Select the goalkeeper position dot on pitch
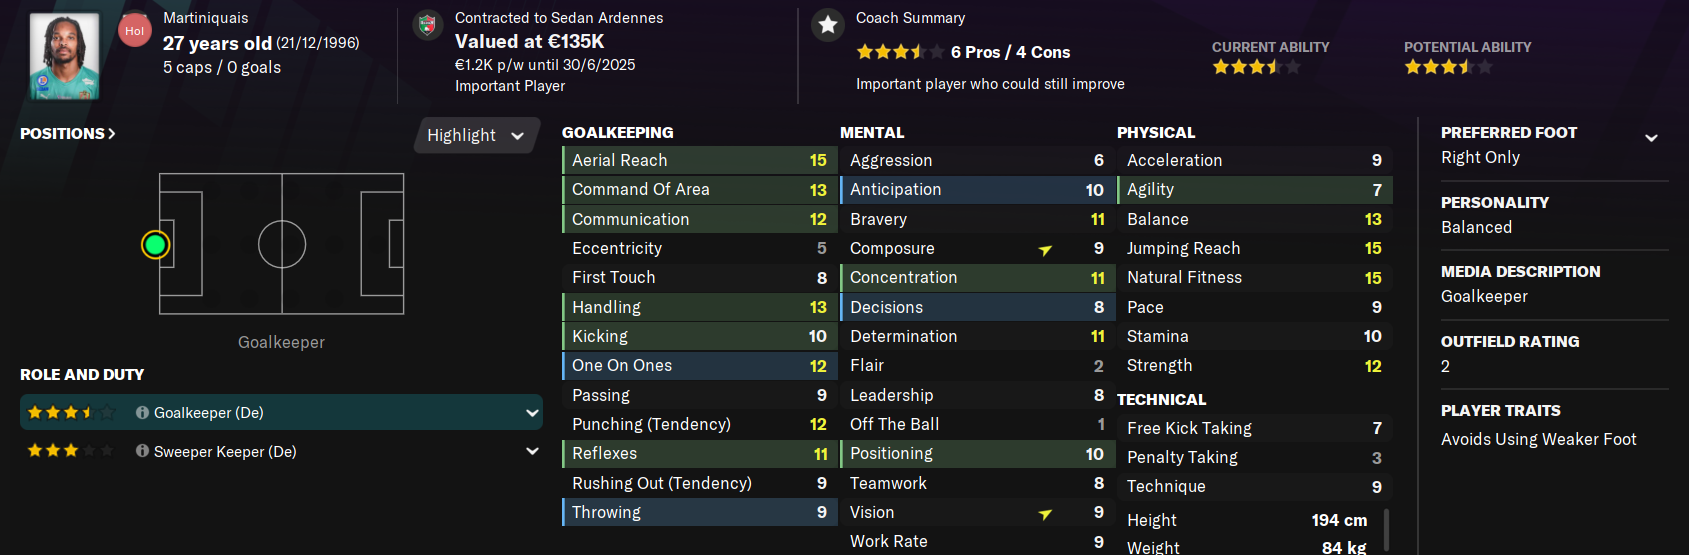 pos(155,245)
